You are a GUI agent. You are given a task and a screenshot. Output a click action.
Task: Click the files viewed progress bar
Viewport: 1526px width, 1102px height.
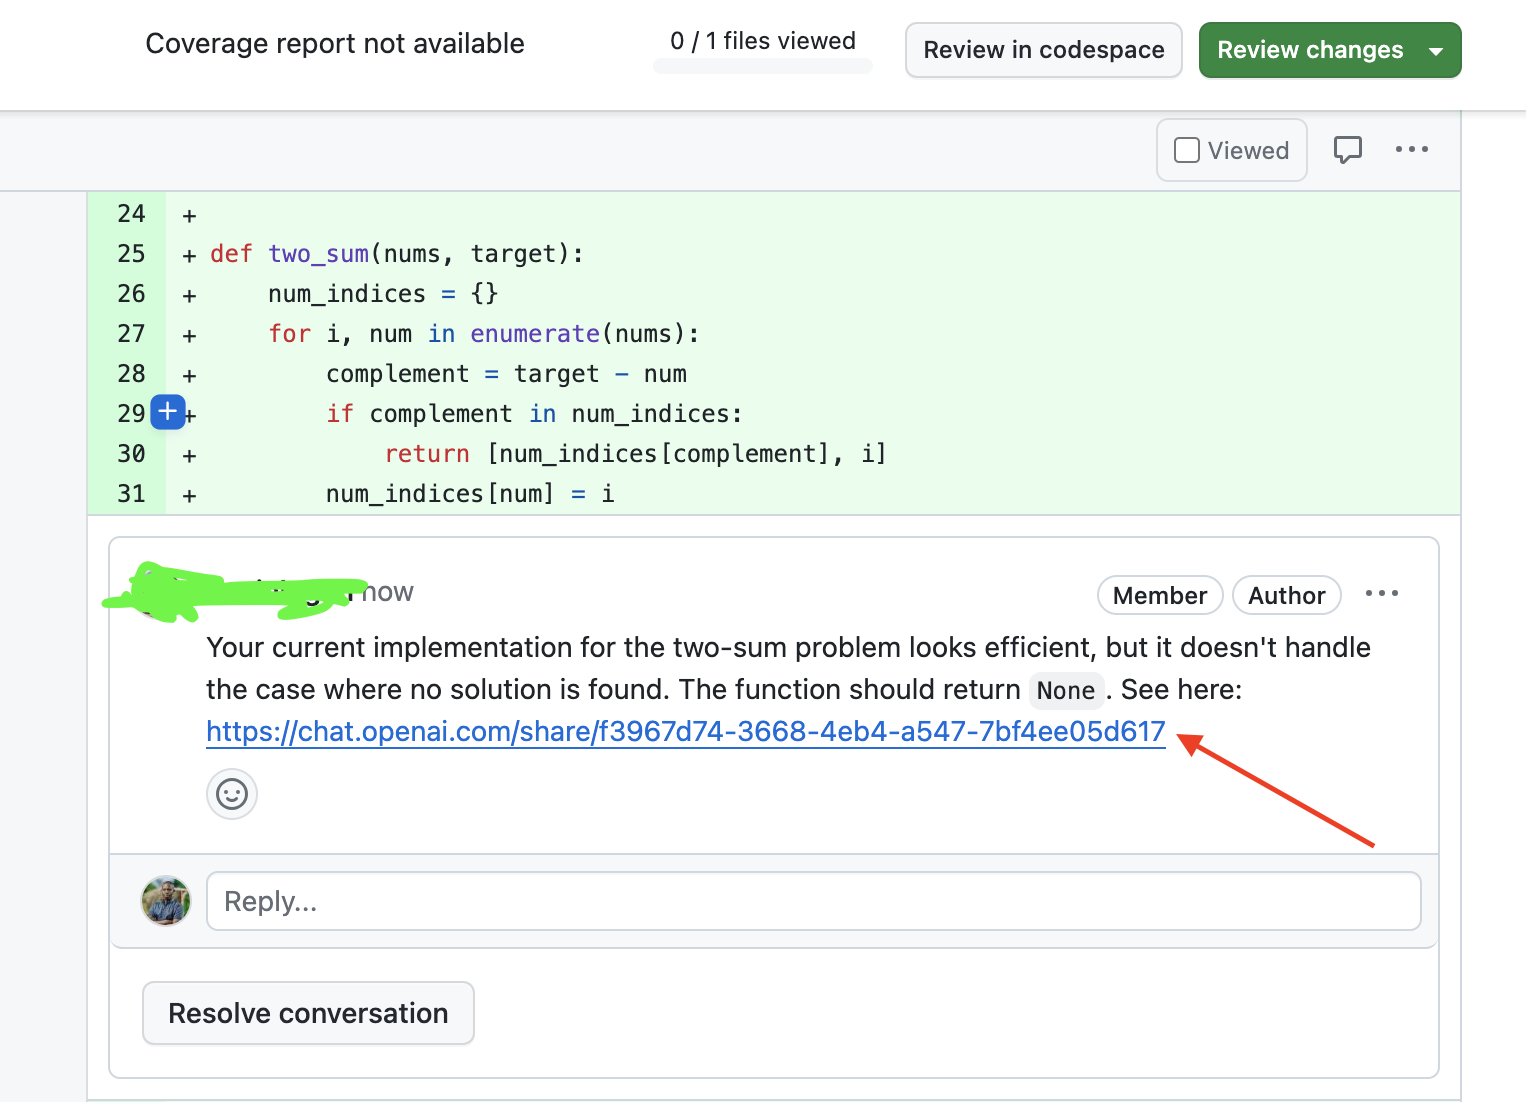click(762, 68)
